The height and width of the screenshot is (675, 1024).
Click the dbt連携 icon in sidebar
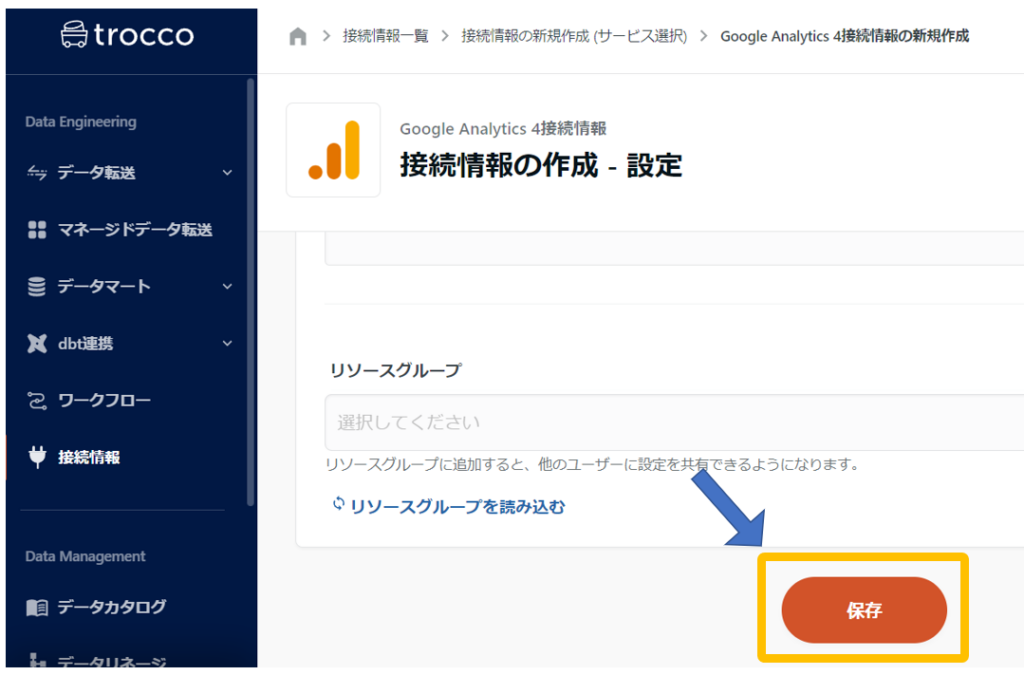tap(37, 344)
